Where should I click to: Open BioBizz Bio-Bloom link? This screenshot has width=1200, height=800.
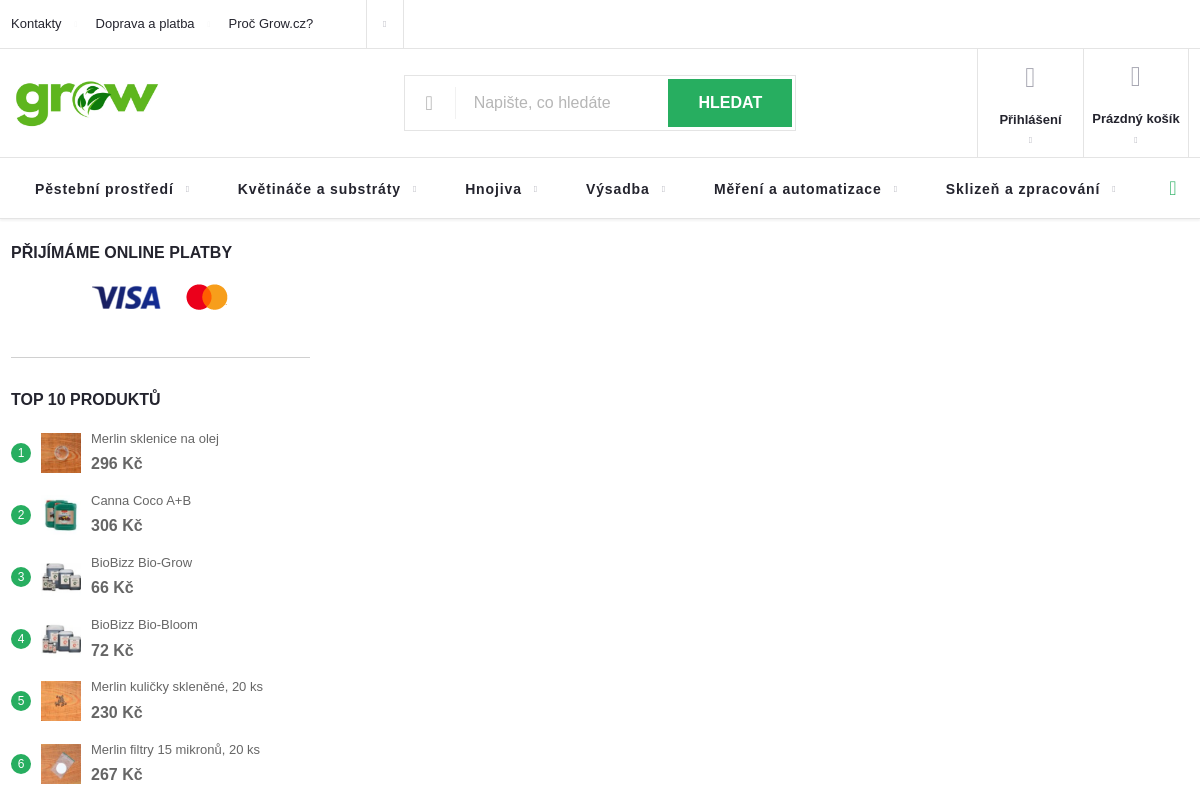pyautogui.click(x=144, y=625)
